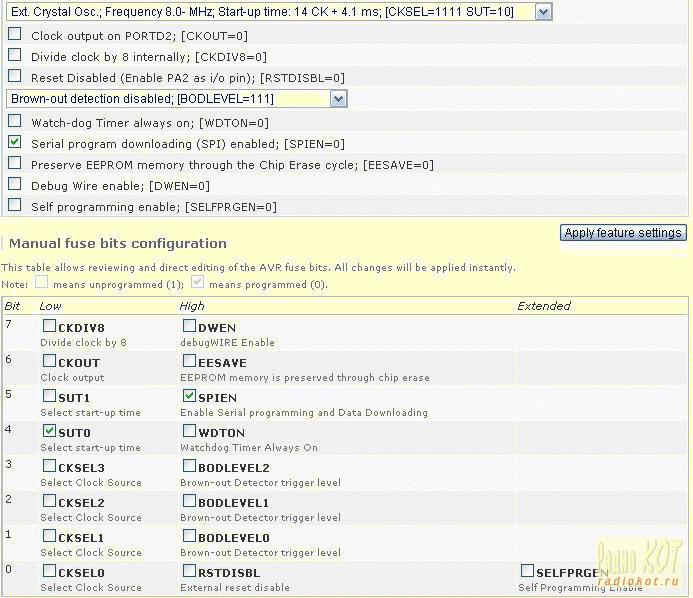Check Divide clock by 8 internally
Viewport: 693px width, 598px height.
click(15, 55)
